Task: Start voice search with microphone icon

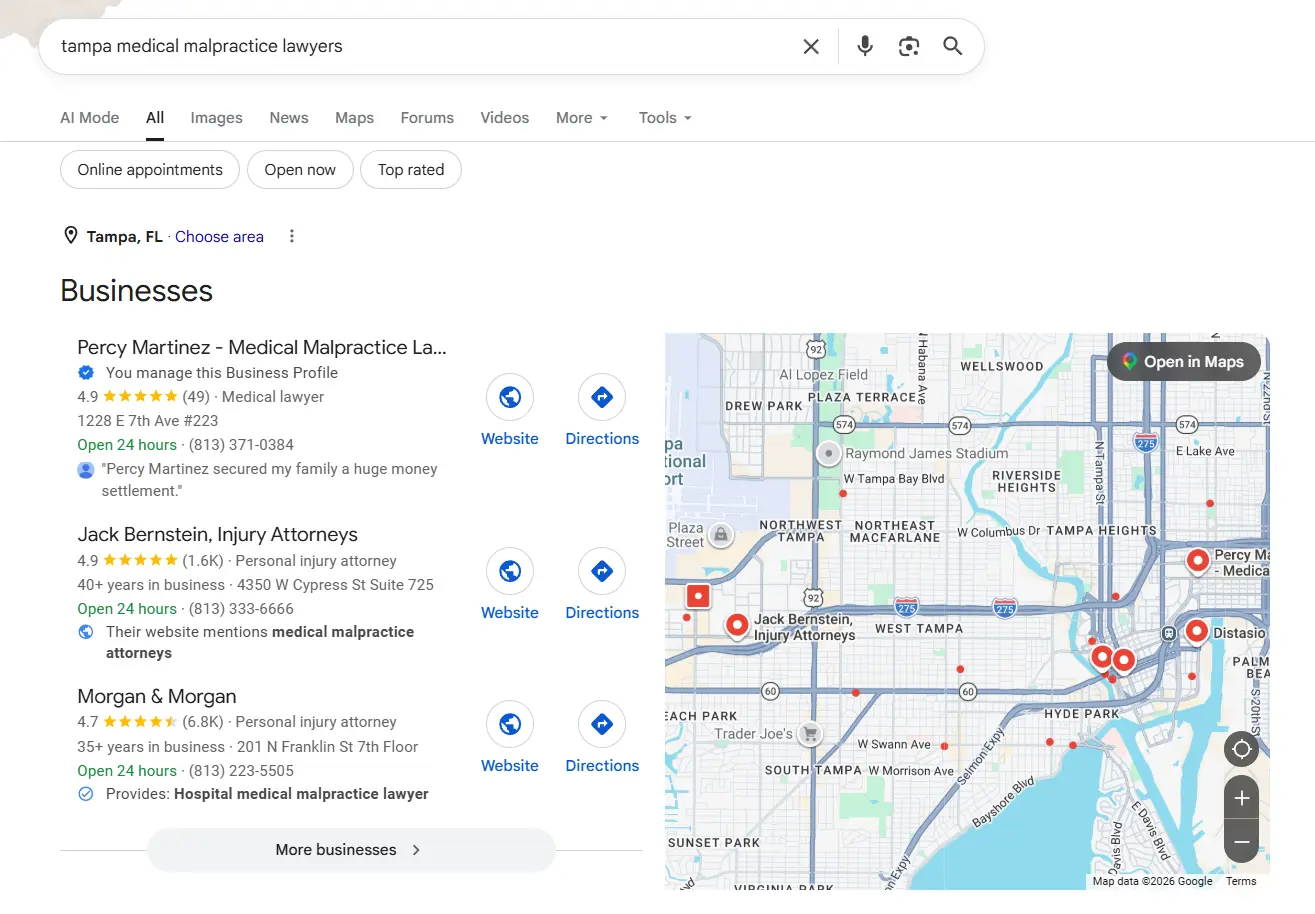Action: tap(865, 46)
